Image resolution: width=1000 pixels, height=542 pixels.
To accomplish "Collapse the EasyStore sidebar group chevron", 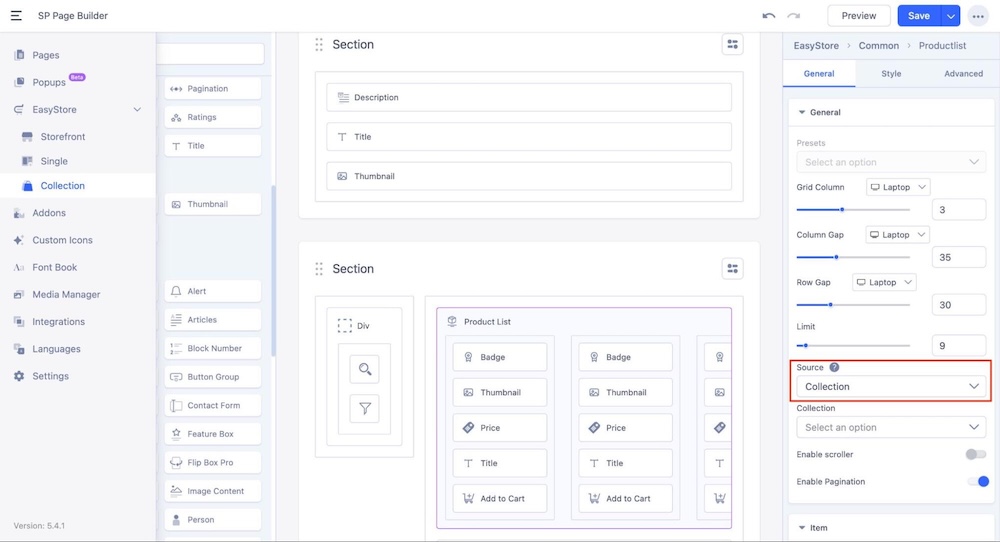I will (x=137, y=110).
